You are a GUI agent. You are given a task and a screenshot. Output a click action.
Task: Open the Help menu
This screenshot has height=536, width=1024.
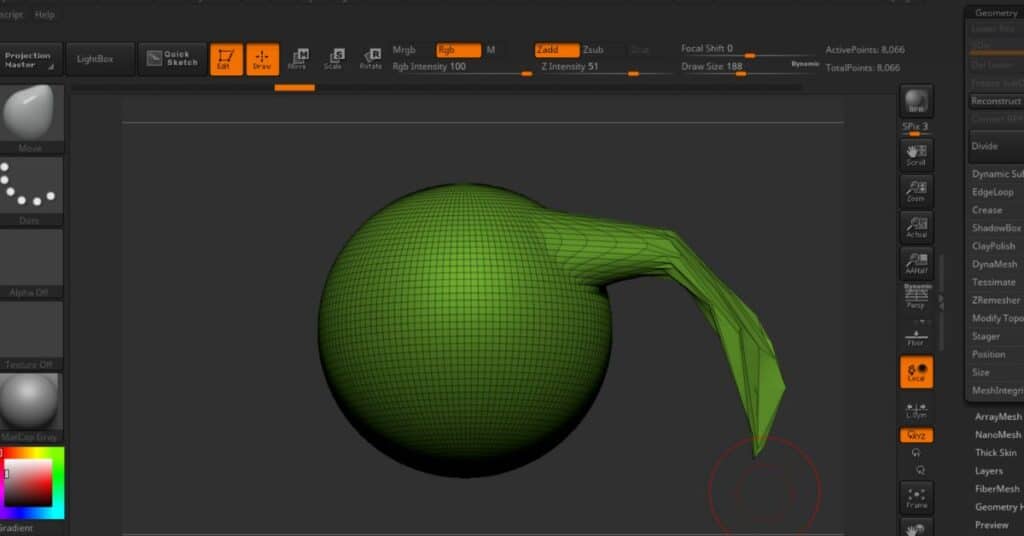45,15
